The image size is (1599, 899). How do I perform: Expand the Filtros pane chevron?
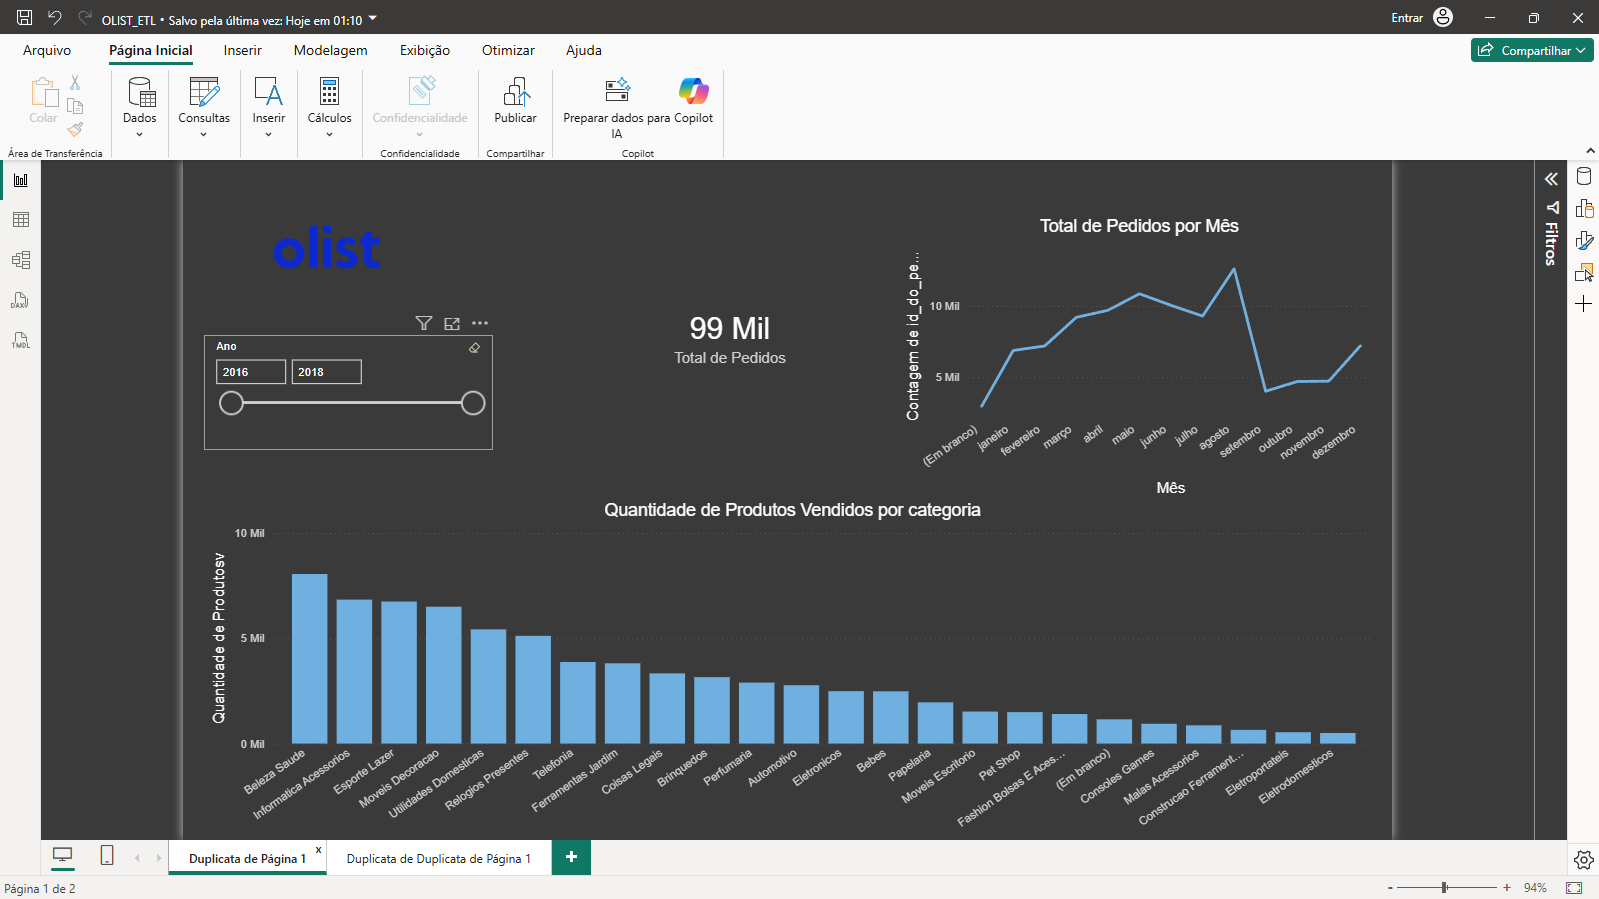click(x=1551, y=179)
